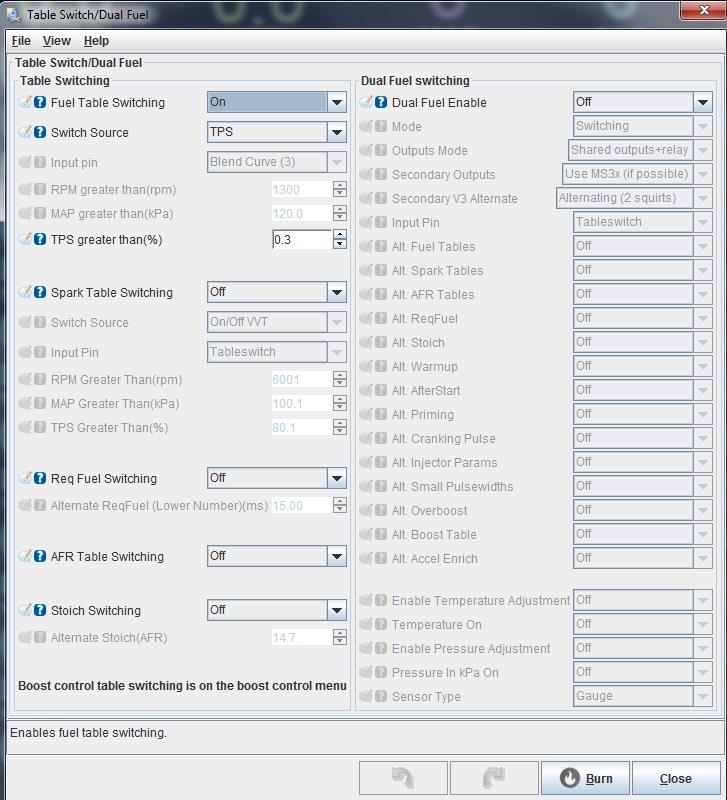Decrease TPS greater than(%) with the down arrow

coord(340,244)
